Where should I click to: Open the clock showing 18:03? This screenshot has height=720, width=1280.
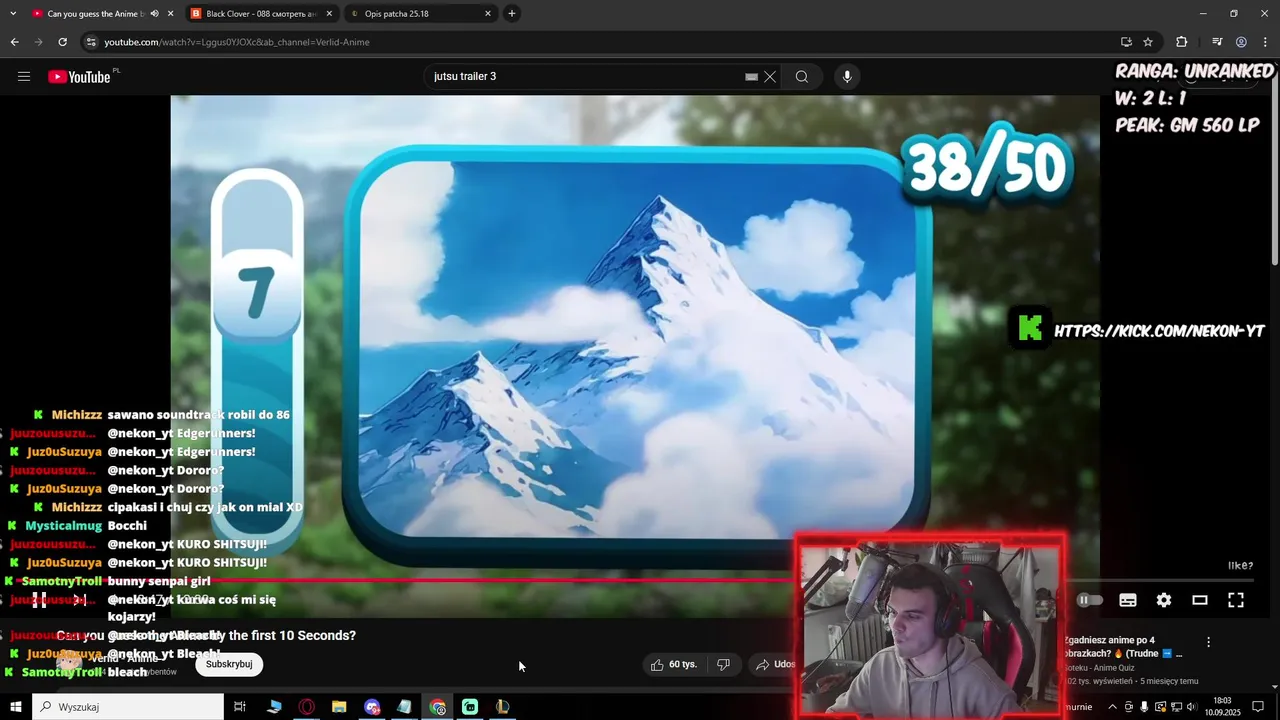(x=1222, y=707)
